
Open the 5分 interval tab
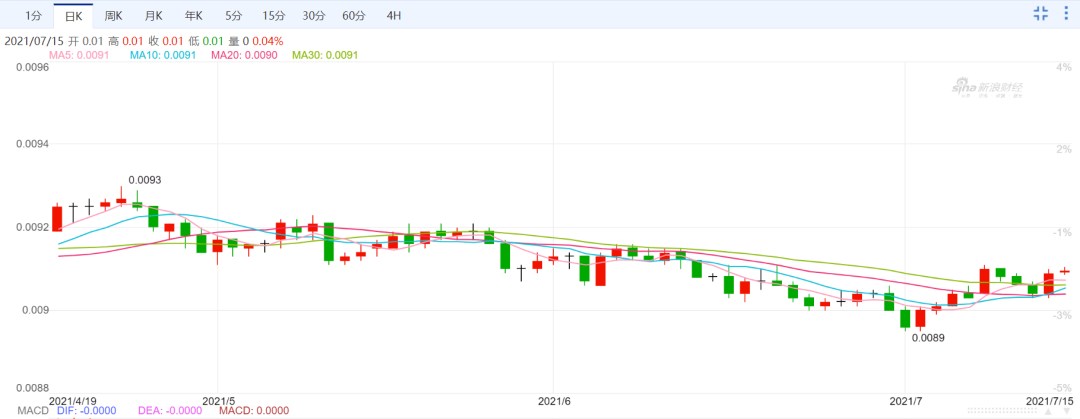click(233, 14)
